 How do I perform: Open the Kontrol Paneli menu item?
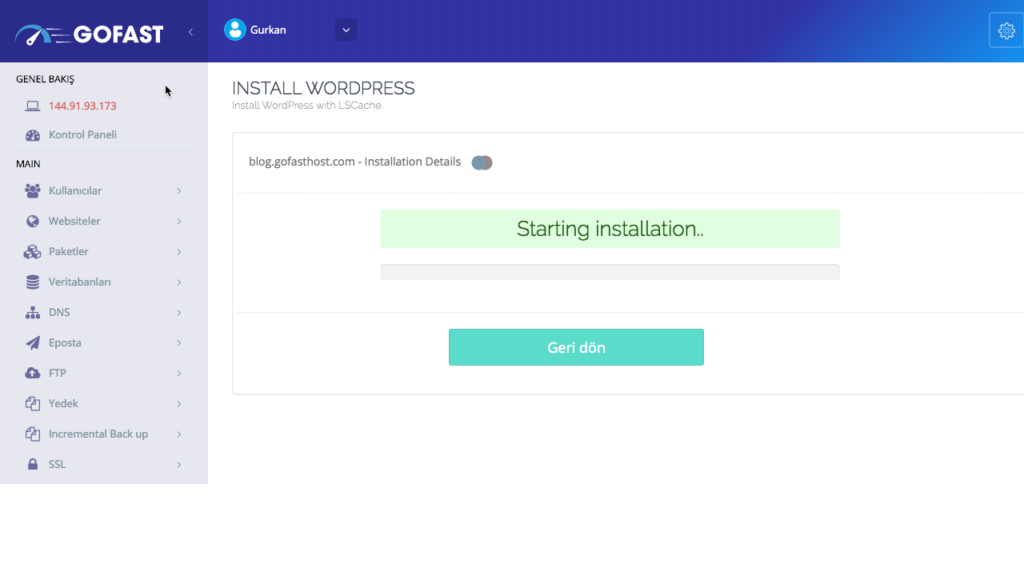point(83,135)
